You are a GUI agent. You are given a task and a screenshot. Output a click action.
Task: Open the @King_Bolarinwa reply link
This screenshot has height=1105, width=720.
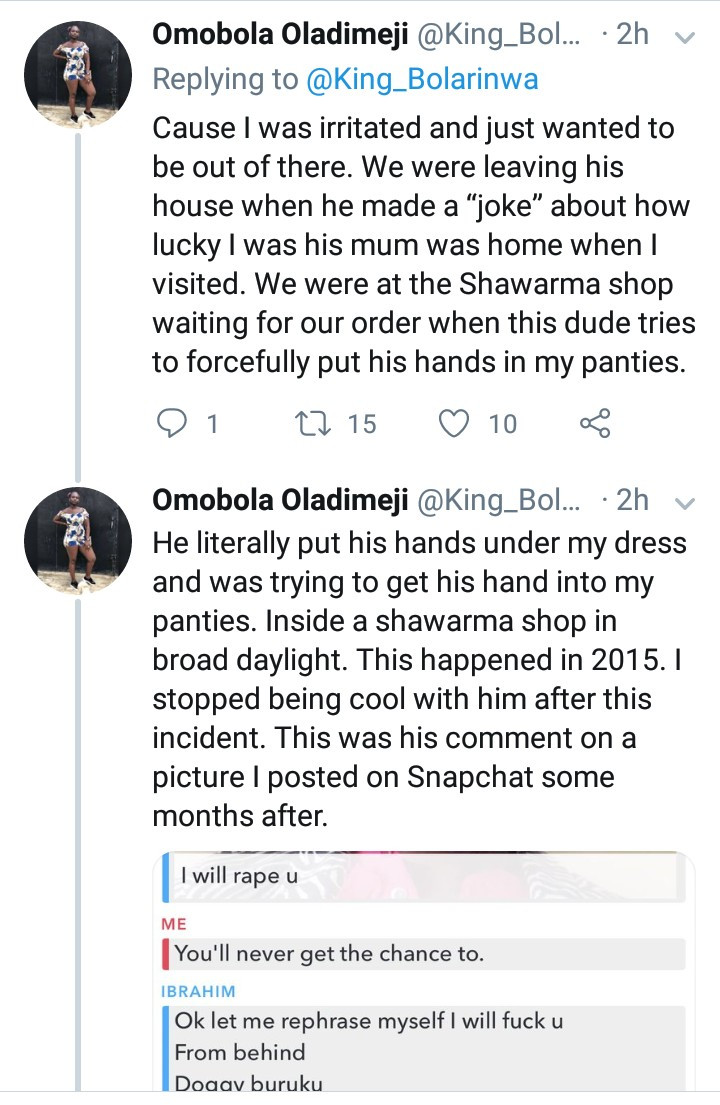[422, 80]
